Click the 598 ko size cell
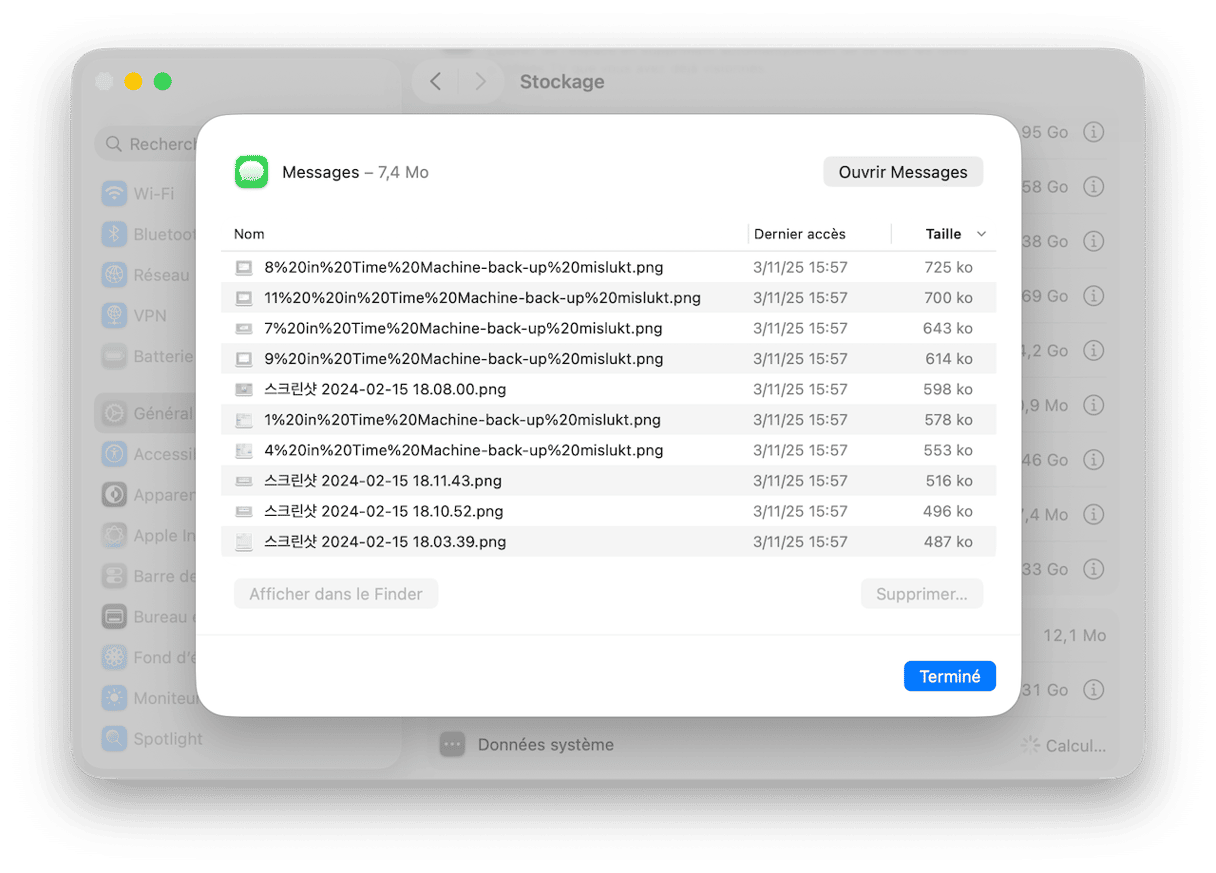Screen dimensions: 1216x873 click(948, 390)
